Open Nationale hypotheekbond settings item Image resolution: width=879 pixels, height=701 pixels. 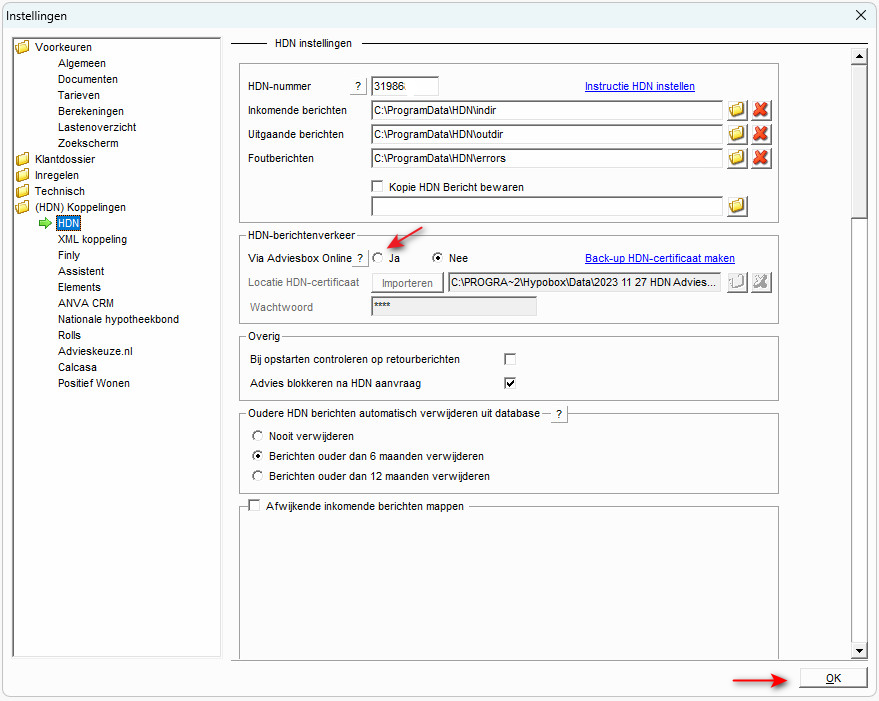(118, 319)
